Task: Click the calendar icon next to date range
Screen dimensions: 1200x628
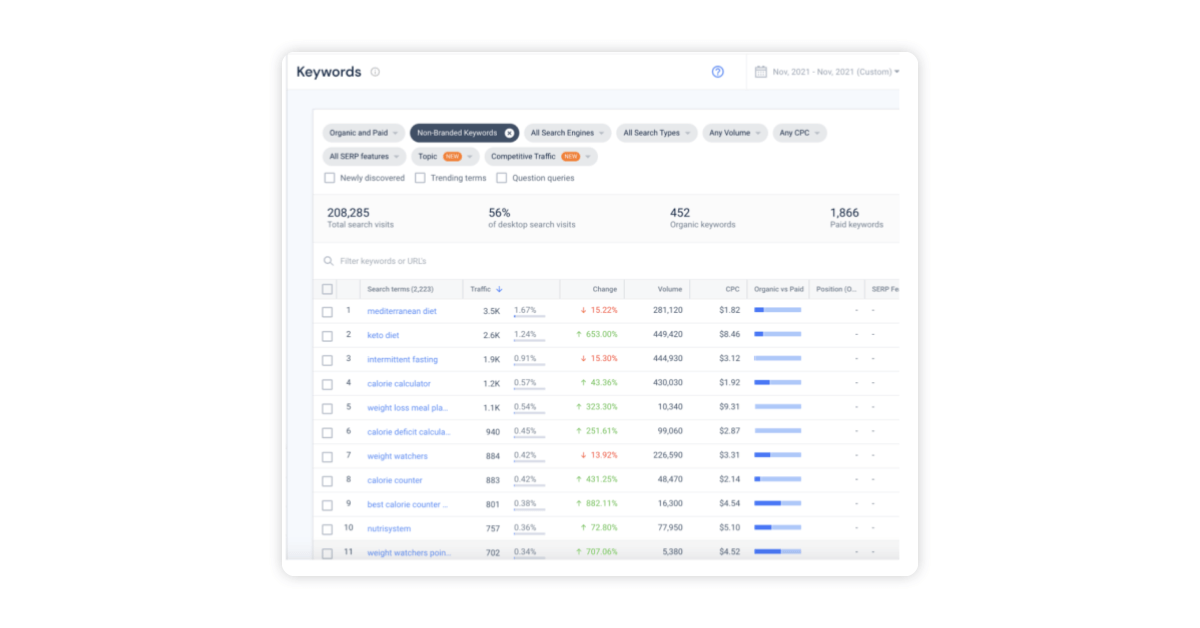Action: (x=761, y=72)
